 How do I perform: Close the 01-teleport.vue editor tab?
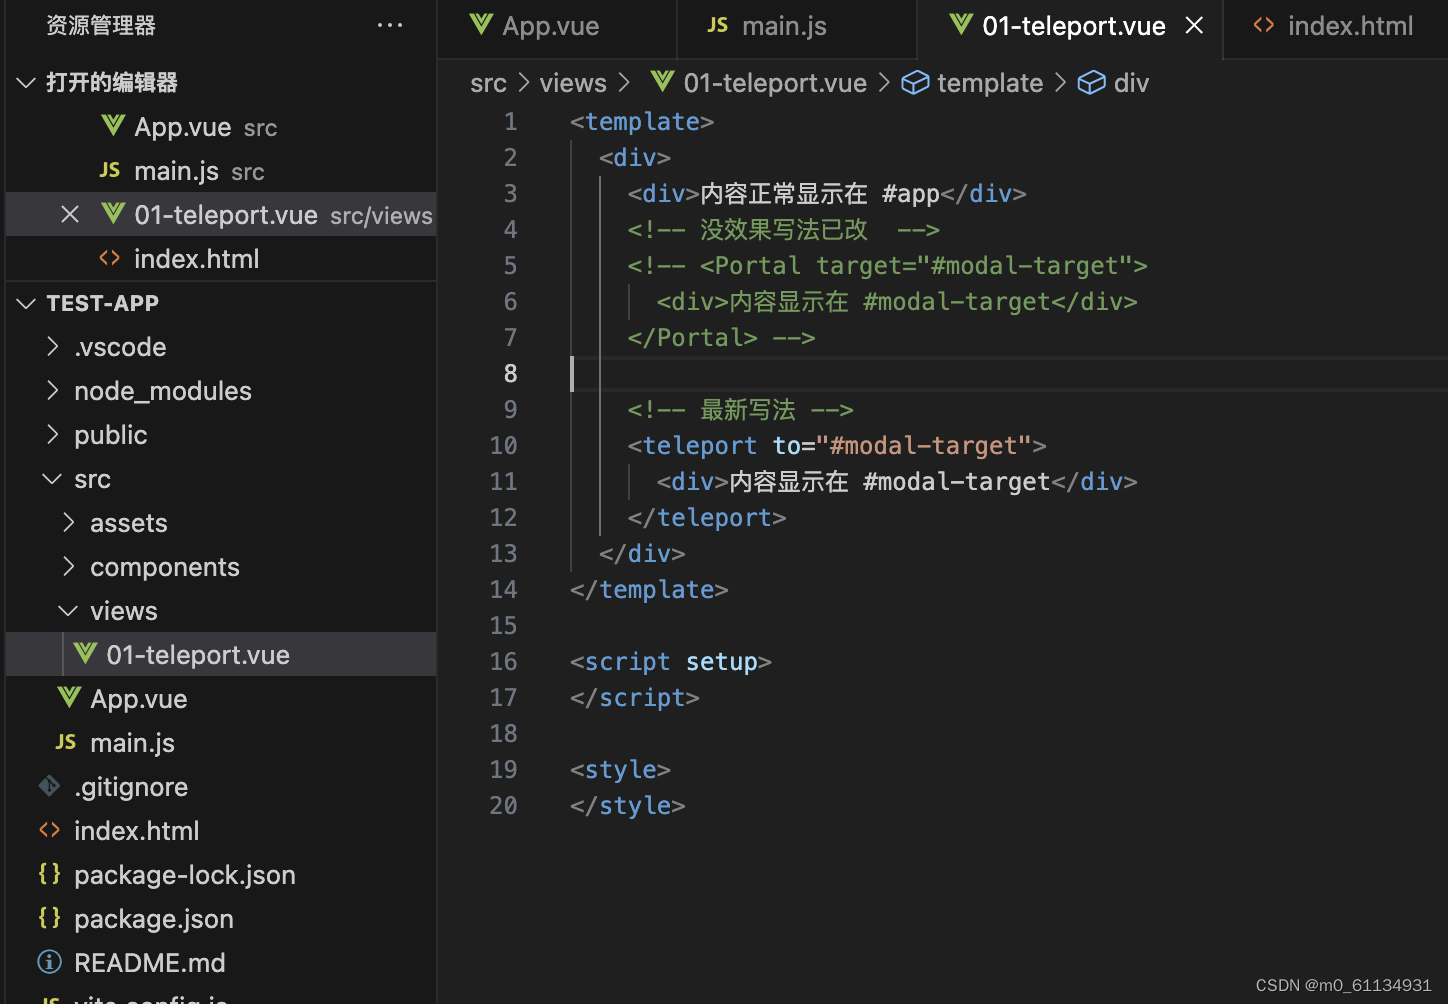1194,26
